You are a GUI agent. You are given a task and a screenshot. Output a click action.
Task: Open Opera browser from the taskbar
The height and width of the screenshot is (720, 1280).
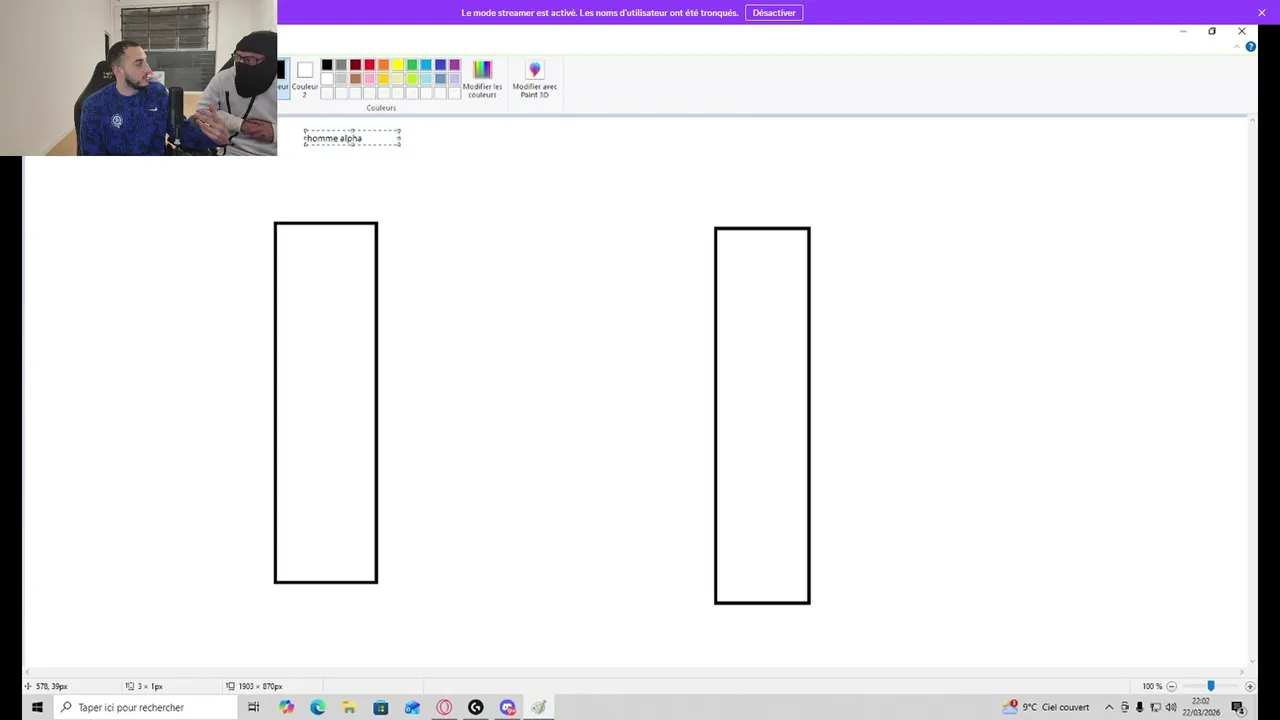pyautogui.click(x=444, y=707)
